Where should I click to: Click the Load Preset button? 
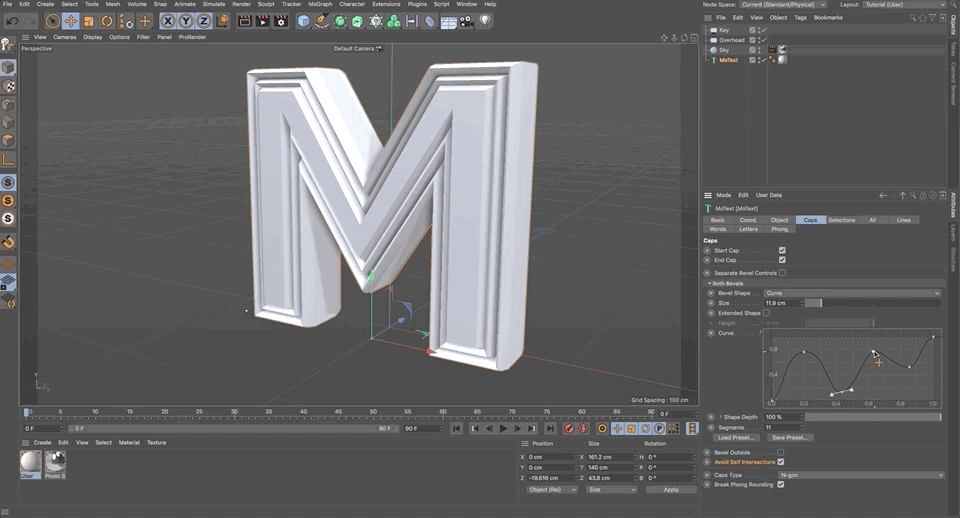(737, 437)
